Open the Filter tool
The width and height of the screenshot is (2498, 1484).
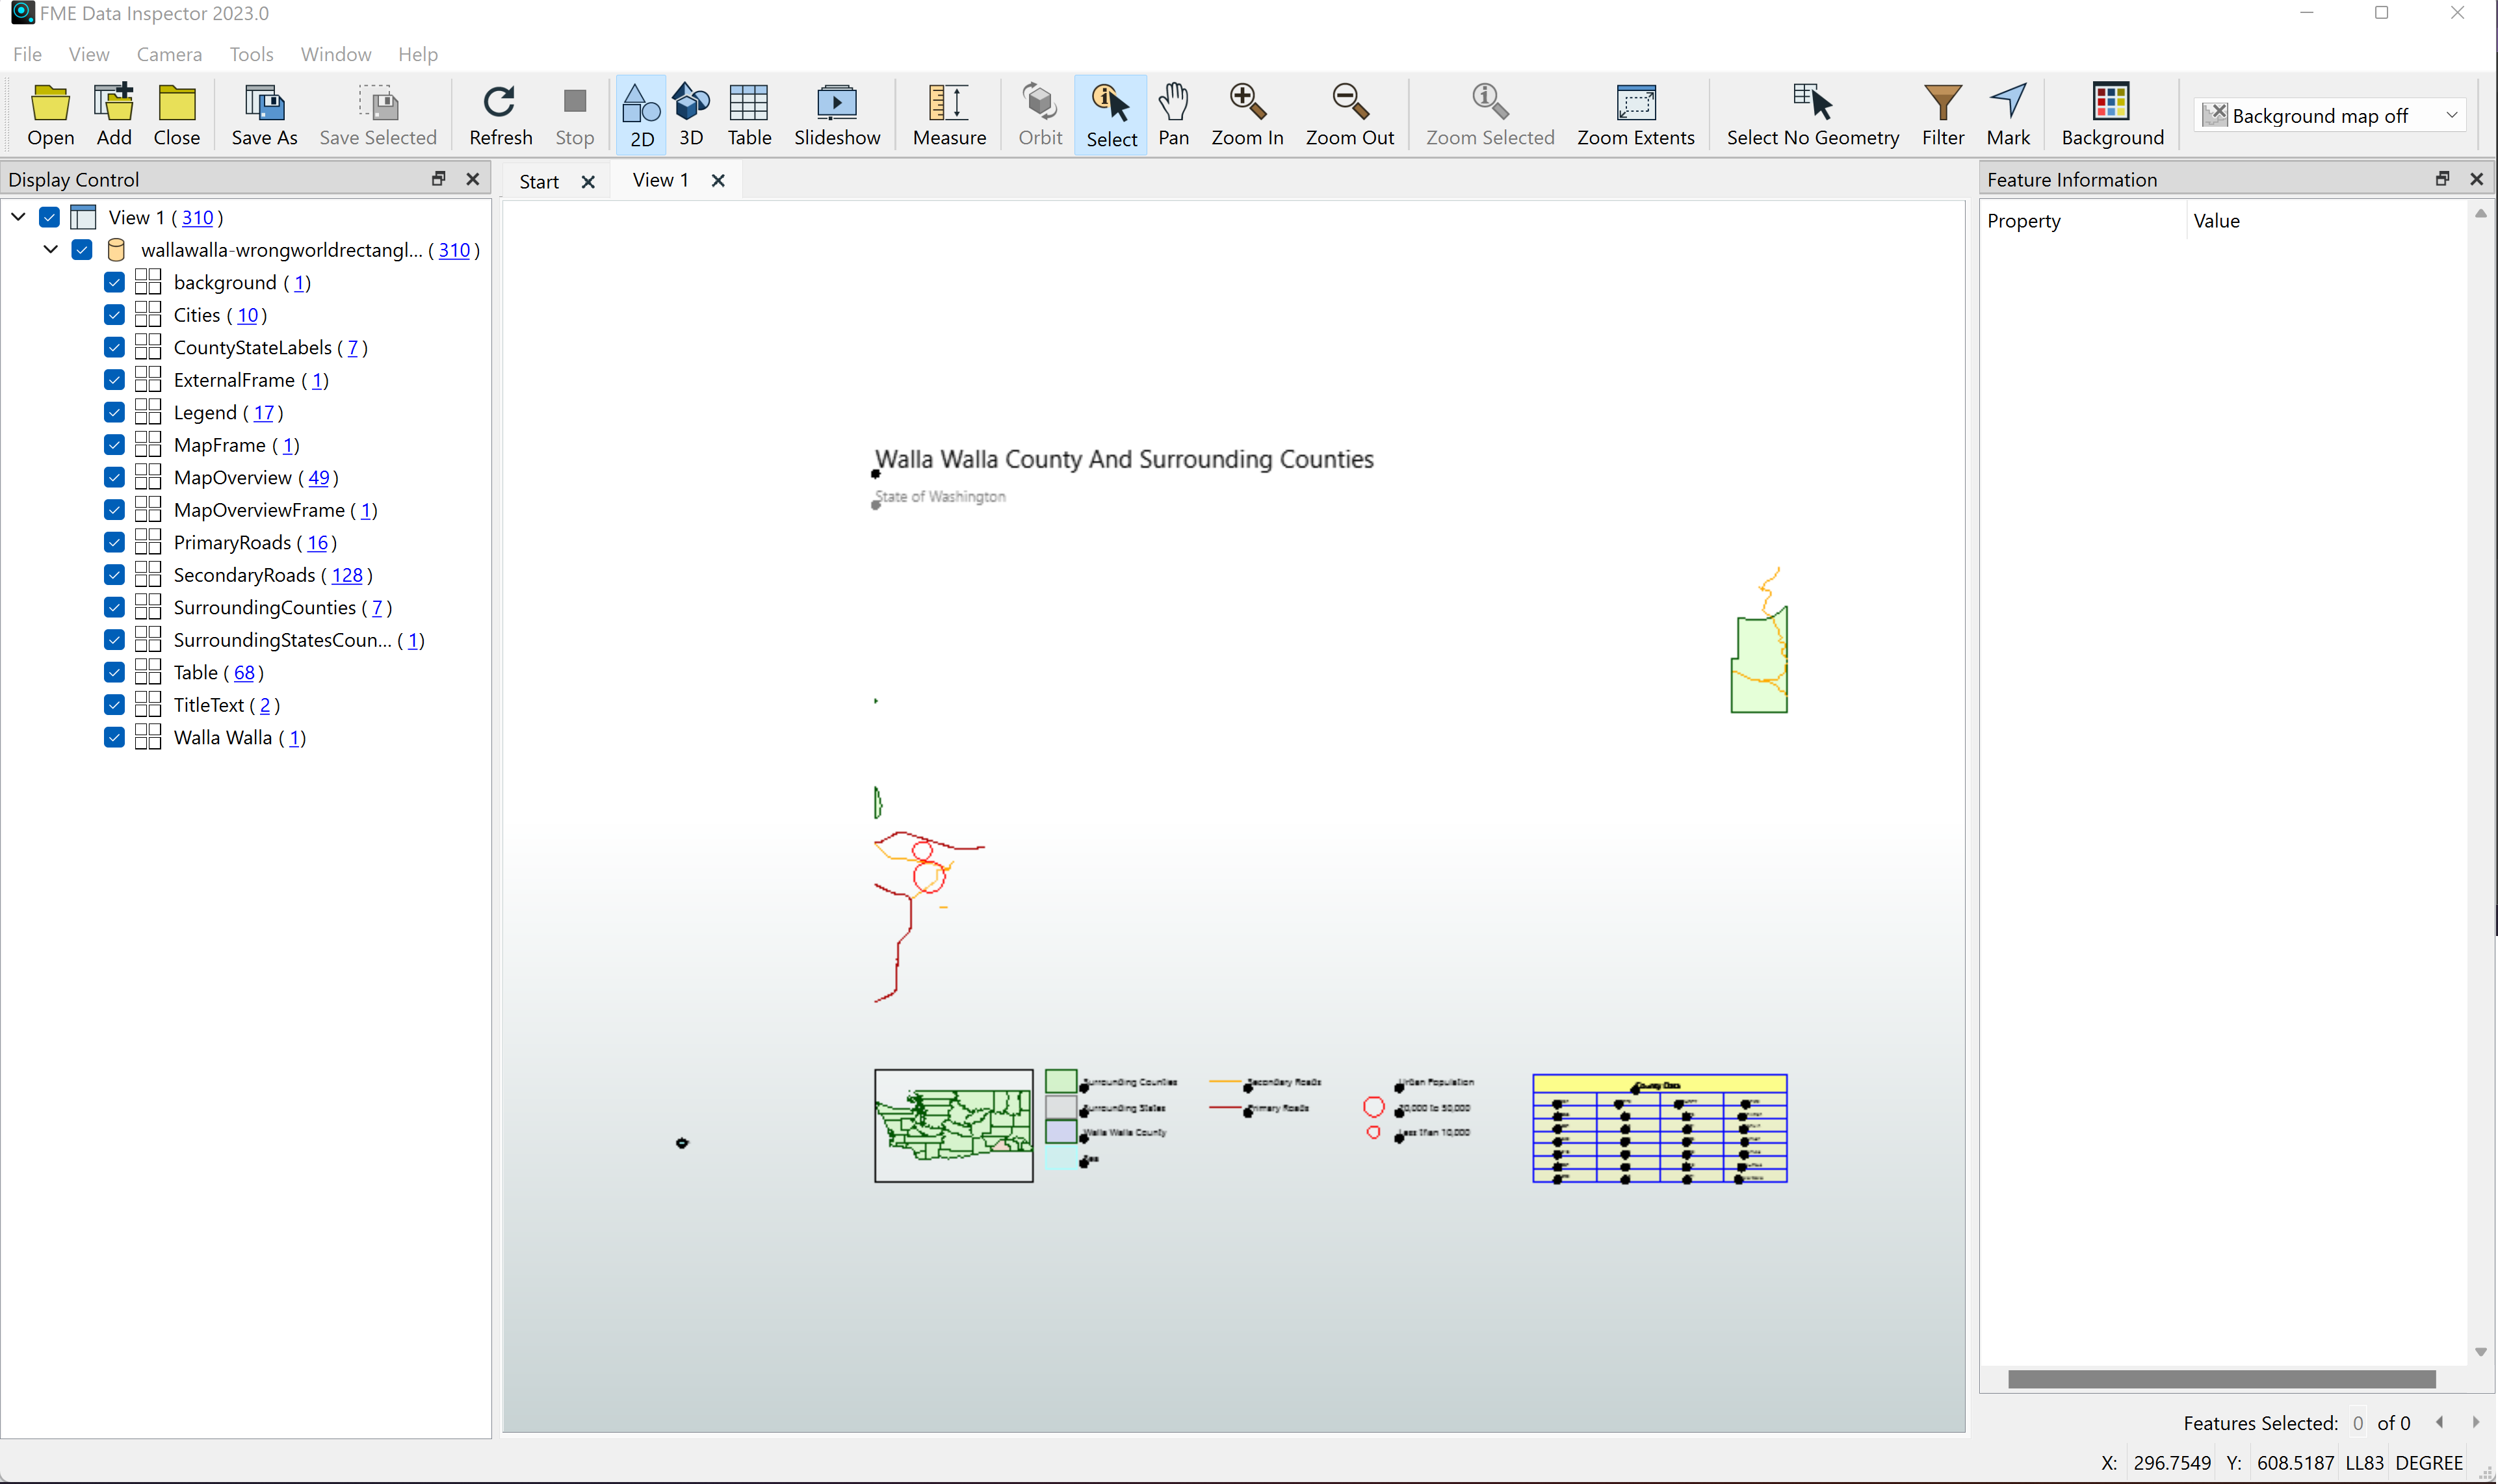(1942, 115)
